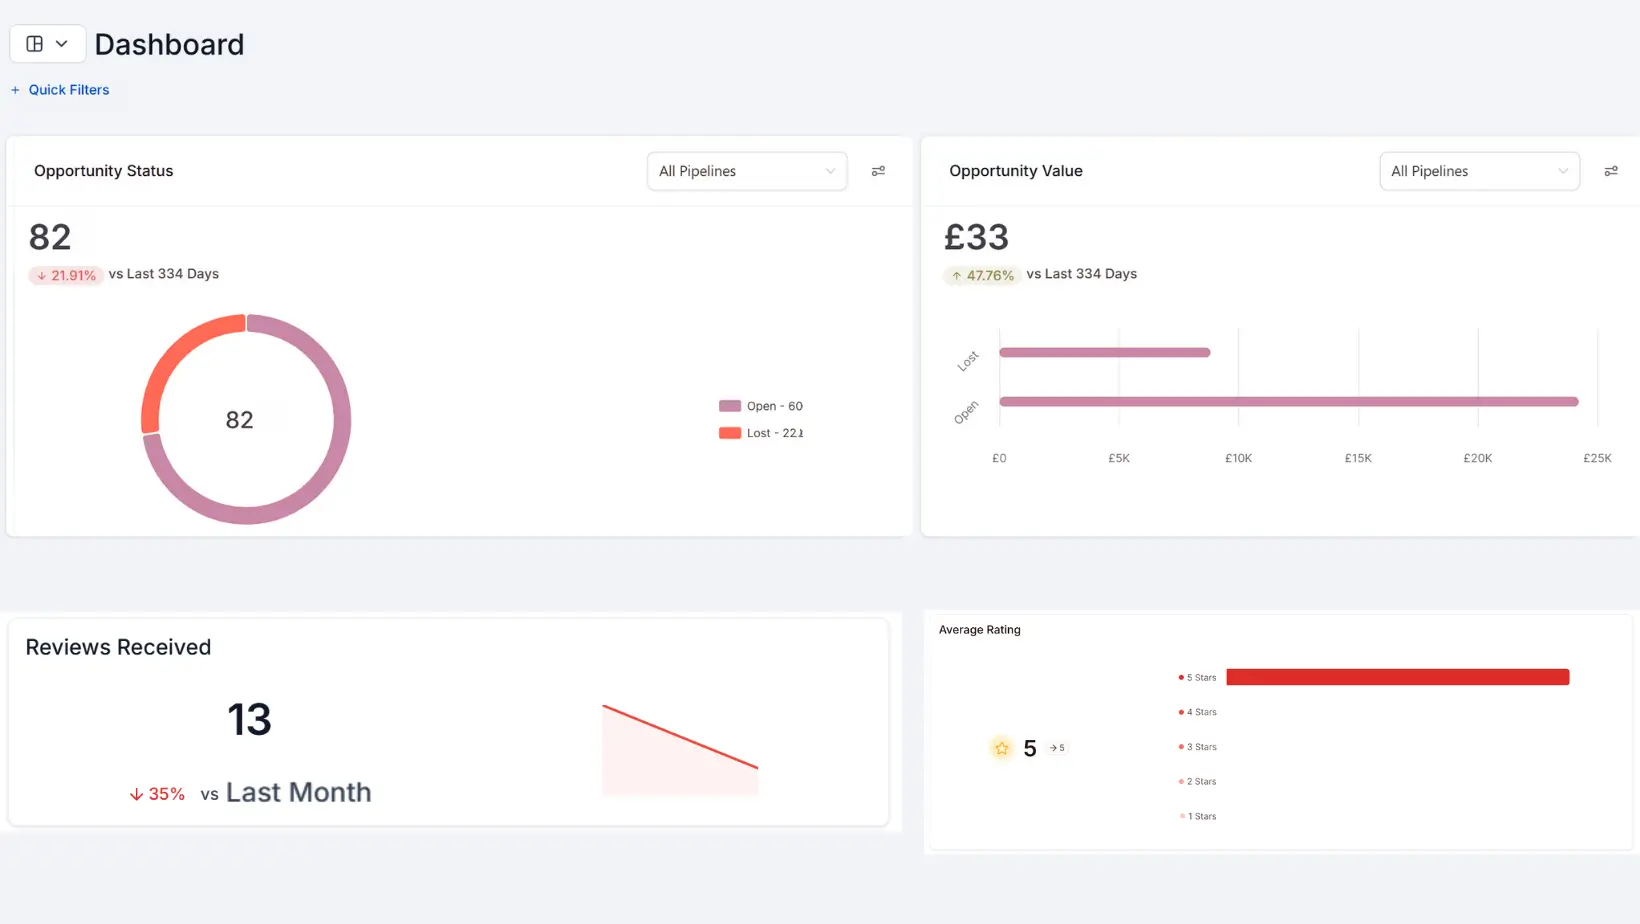Click the up arrow next to 47.76%
1640x924 pixels.
[956, 275]
